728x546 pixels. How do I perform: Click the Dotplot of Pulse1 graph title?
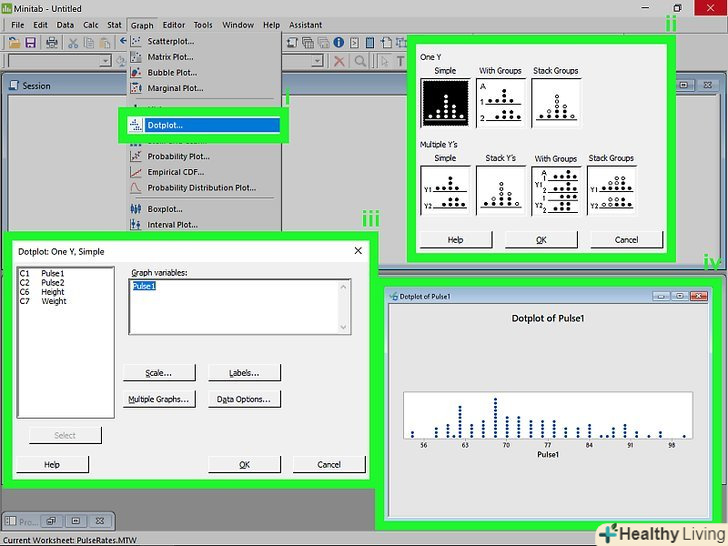coord(548,318)
